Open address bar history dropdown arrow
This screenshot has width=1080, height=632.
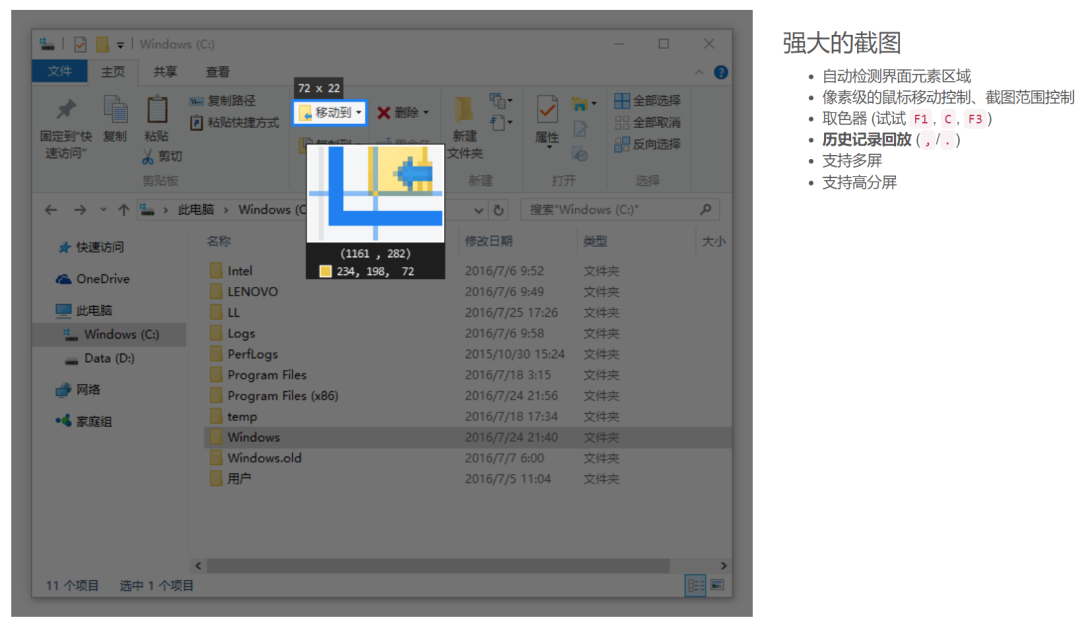click(479, 210)
